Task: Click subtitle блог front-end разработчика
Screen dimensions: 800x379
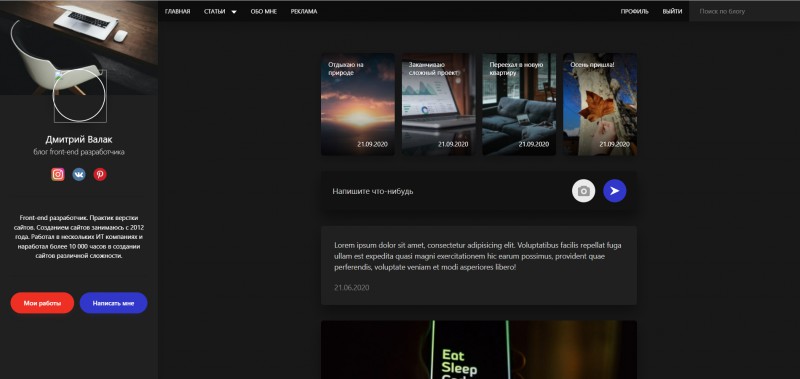Action: click(x=79, y=152)
